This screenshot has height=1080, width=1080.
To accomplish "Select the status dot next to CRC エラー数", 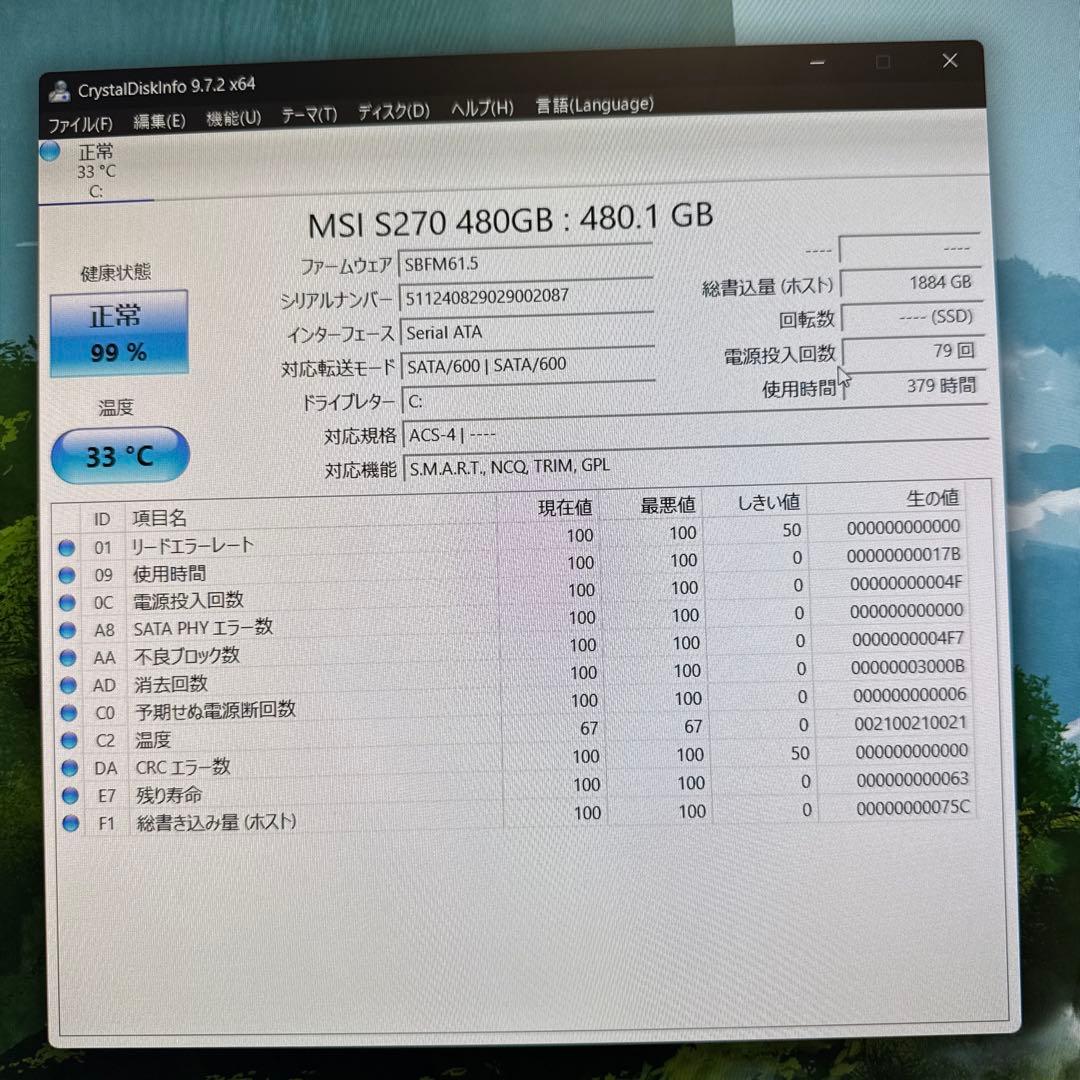I will click(x=68, y=768).
